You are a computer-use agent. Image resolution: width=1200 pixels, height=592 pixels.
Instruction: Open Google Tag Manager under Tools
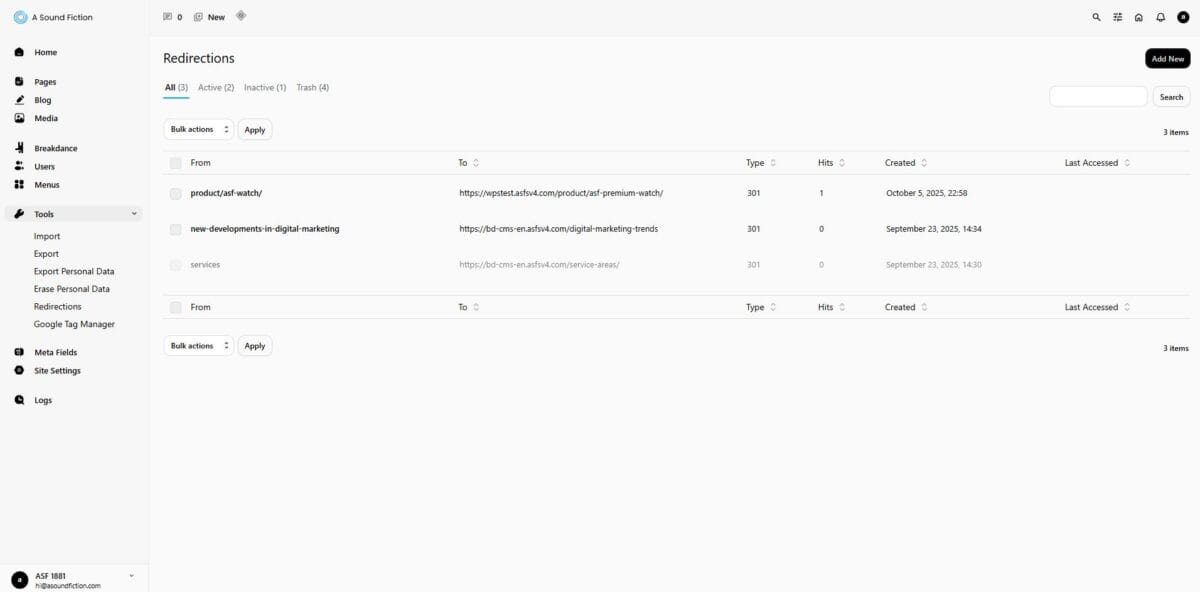pyautogui.click(x=74, y=324)
